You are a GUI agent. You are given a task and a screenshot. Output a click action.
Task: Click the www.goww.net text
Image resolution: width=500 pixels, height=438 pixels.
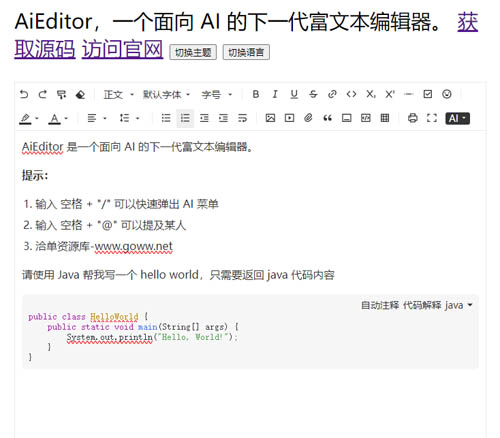pos(133,247)
